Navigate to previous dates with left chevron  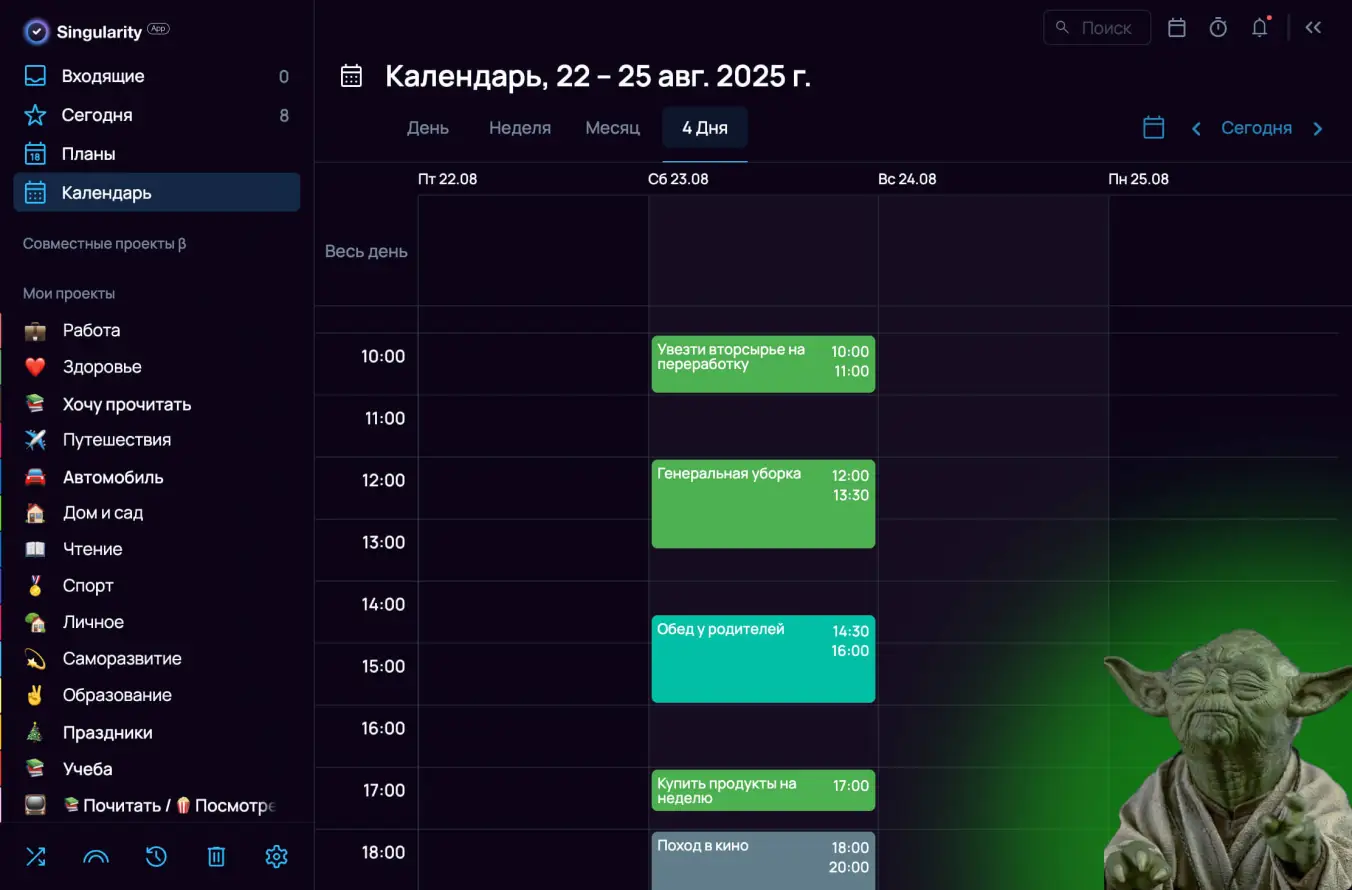[1196, 128]
